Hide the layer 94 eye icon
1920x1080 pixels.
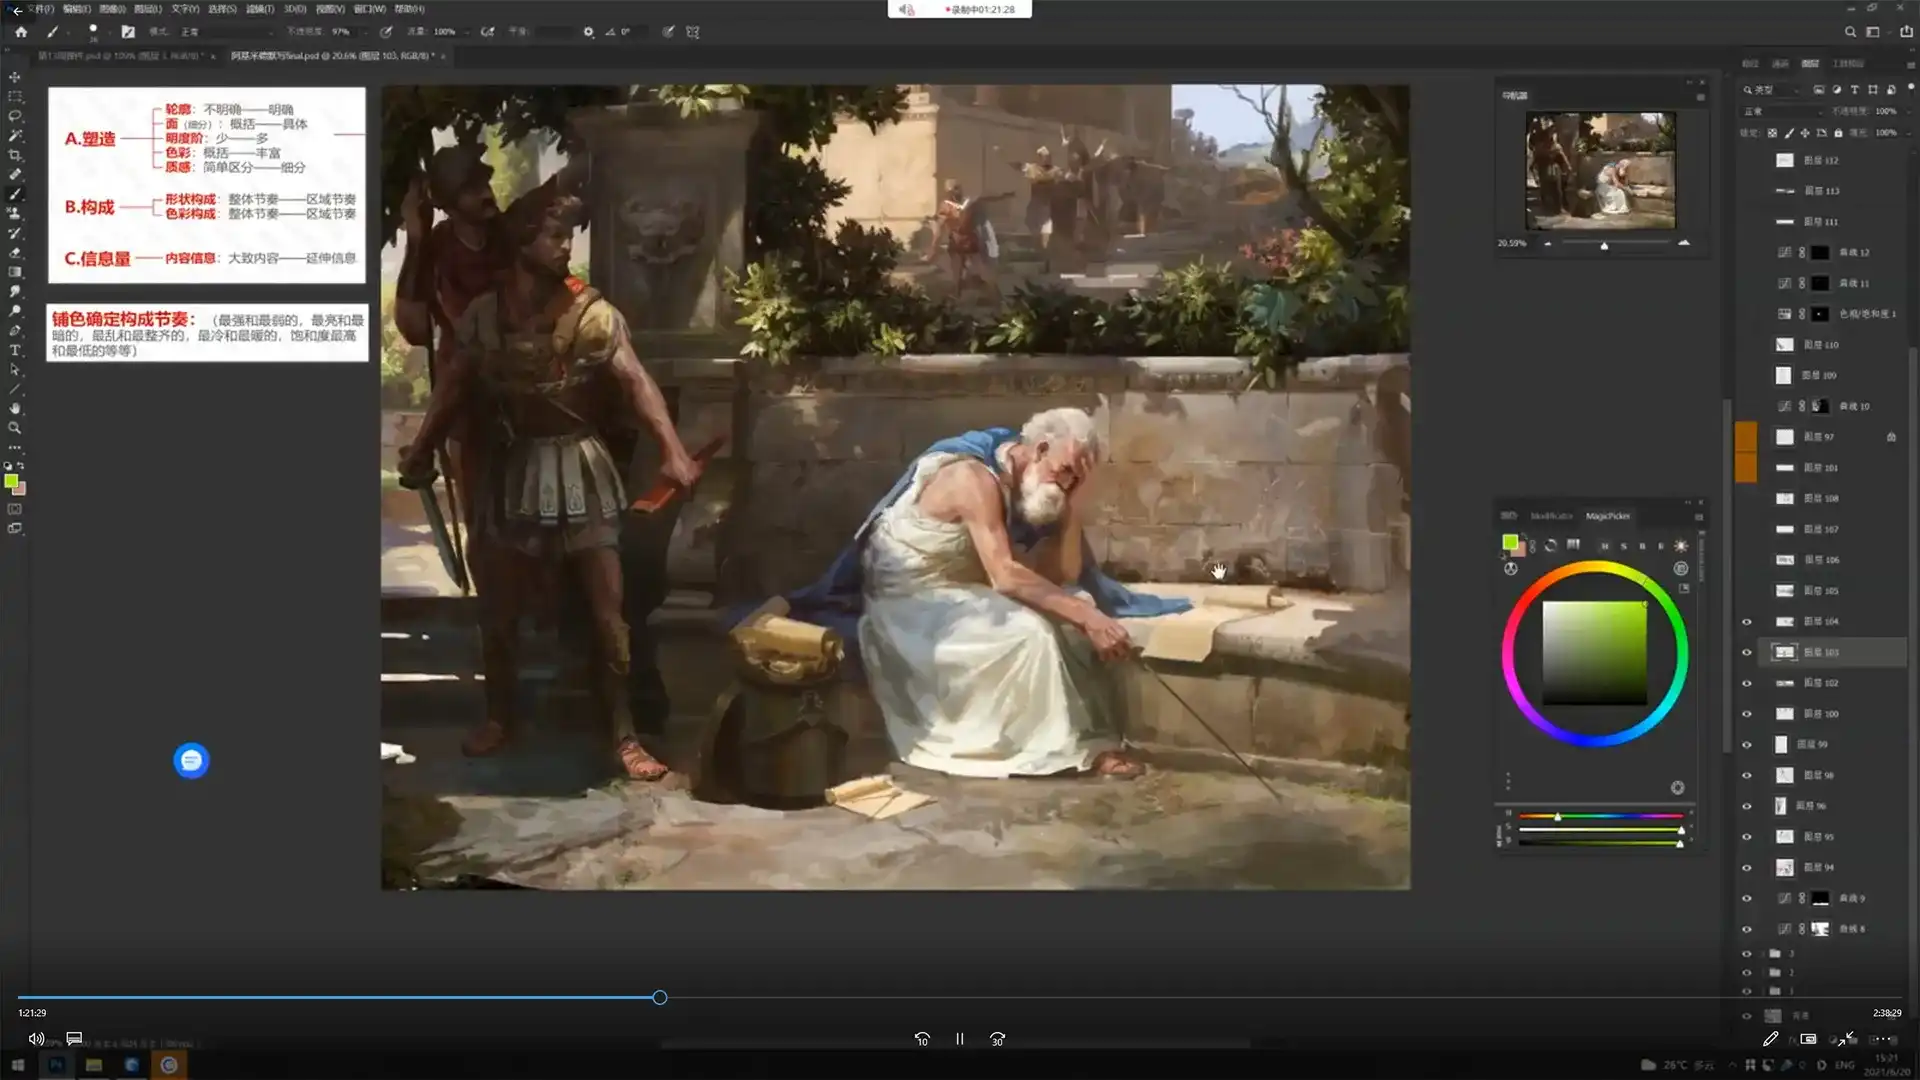point(1747,868)
